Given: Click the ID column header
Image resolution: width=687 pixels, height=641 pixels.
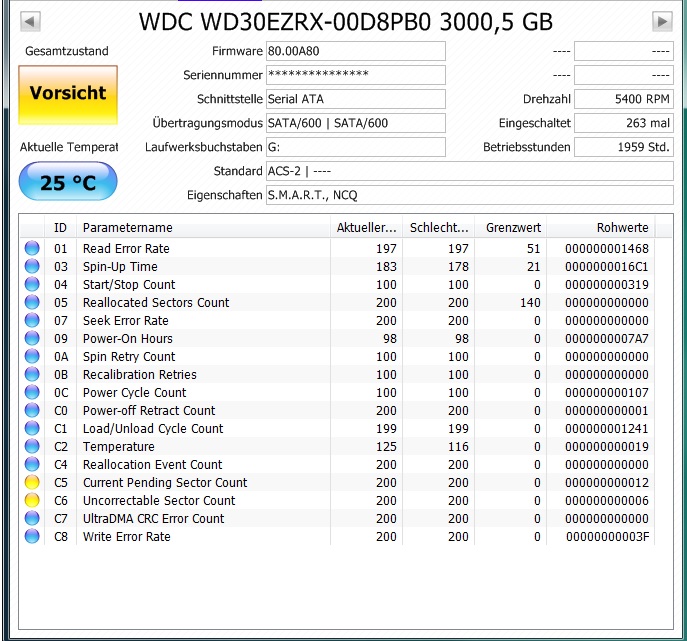Looking at the screenshot, I should tap(60, 228).
